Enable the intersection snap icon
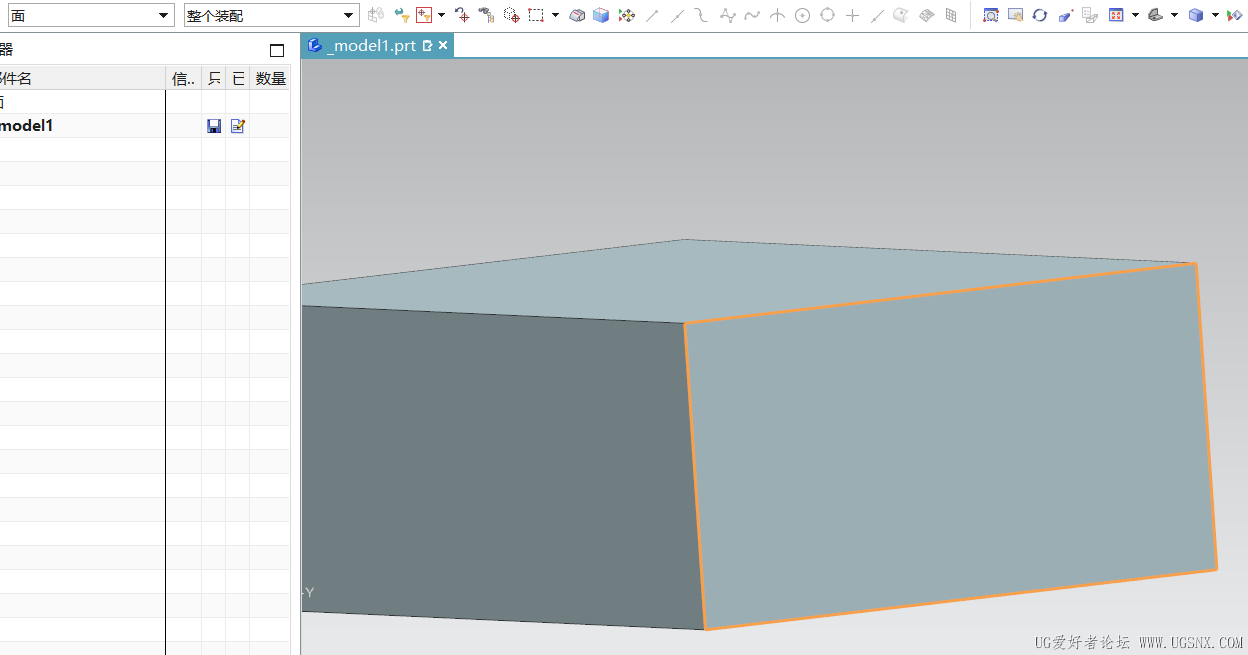This screenshot has width=1248, height=655. [x=777, y=15]
